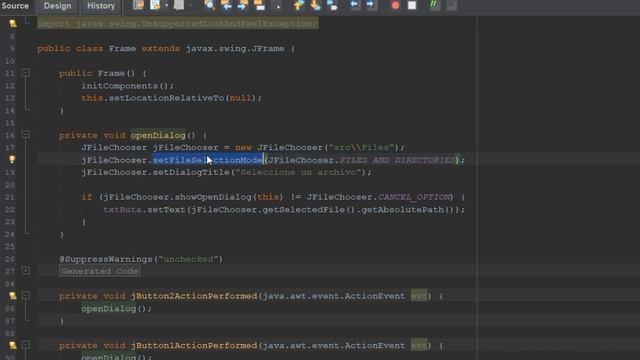The image size is (640, 360).
Task: Comment the selected lines
Action: pyautogui.click(x=434, y=5)
